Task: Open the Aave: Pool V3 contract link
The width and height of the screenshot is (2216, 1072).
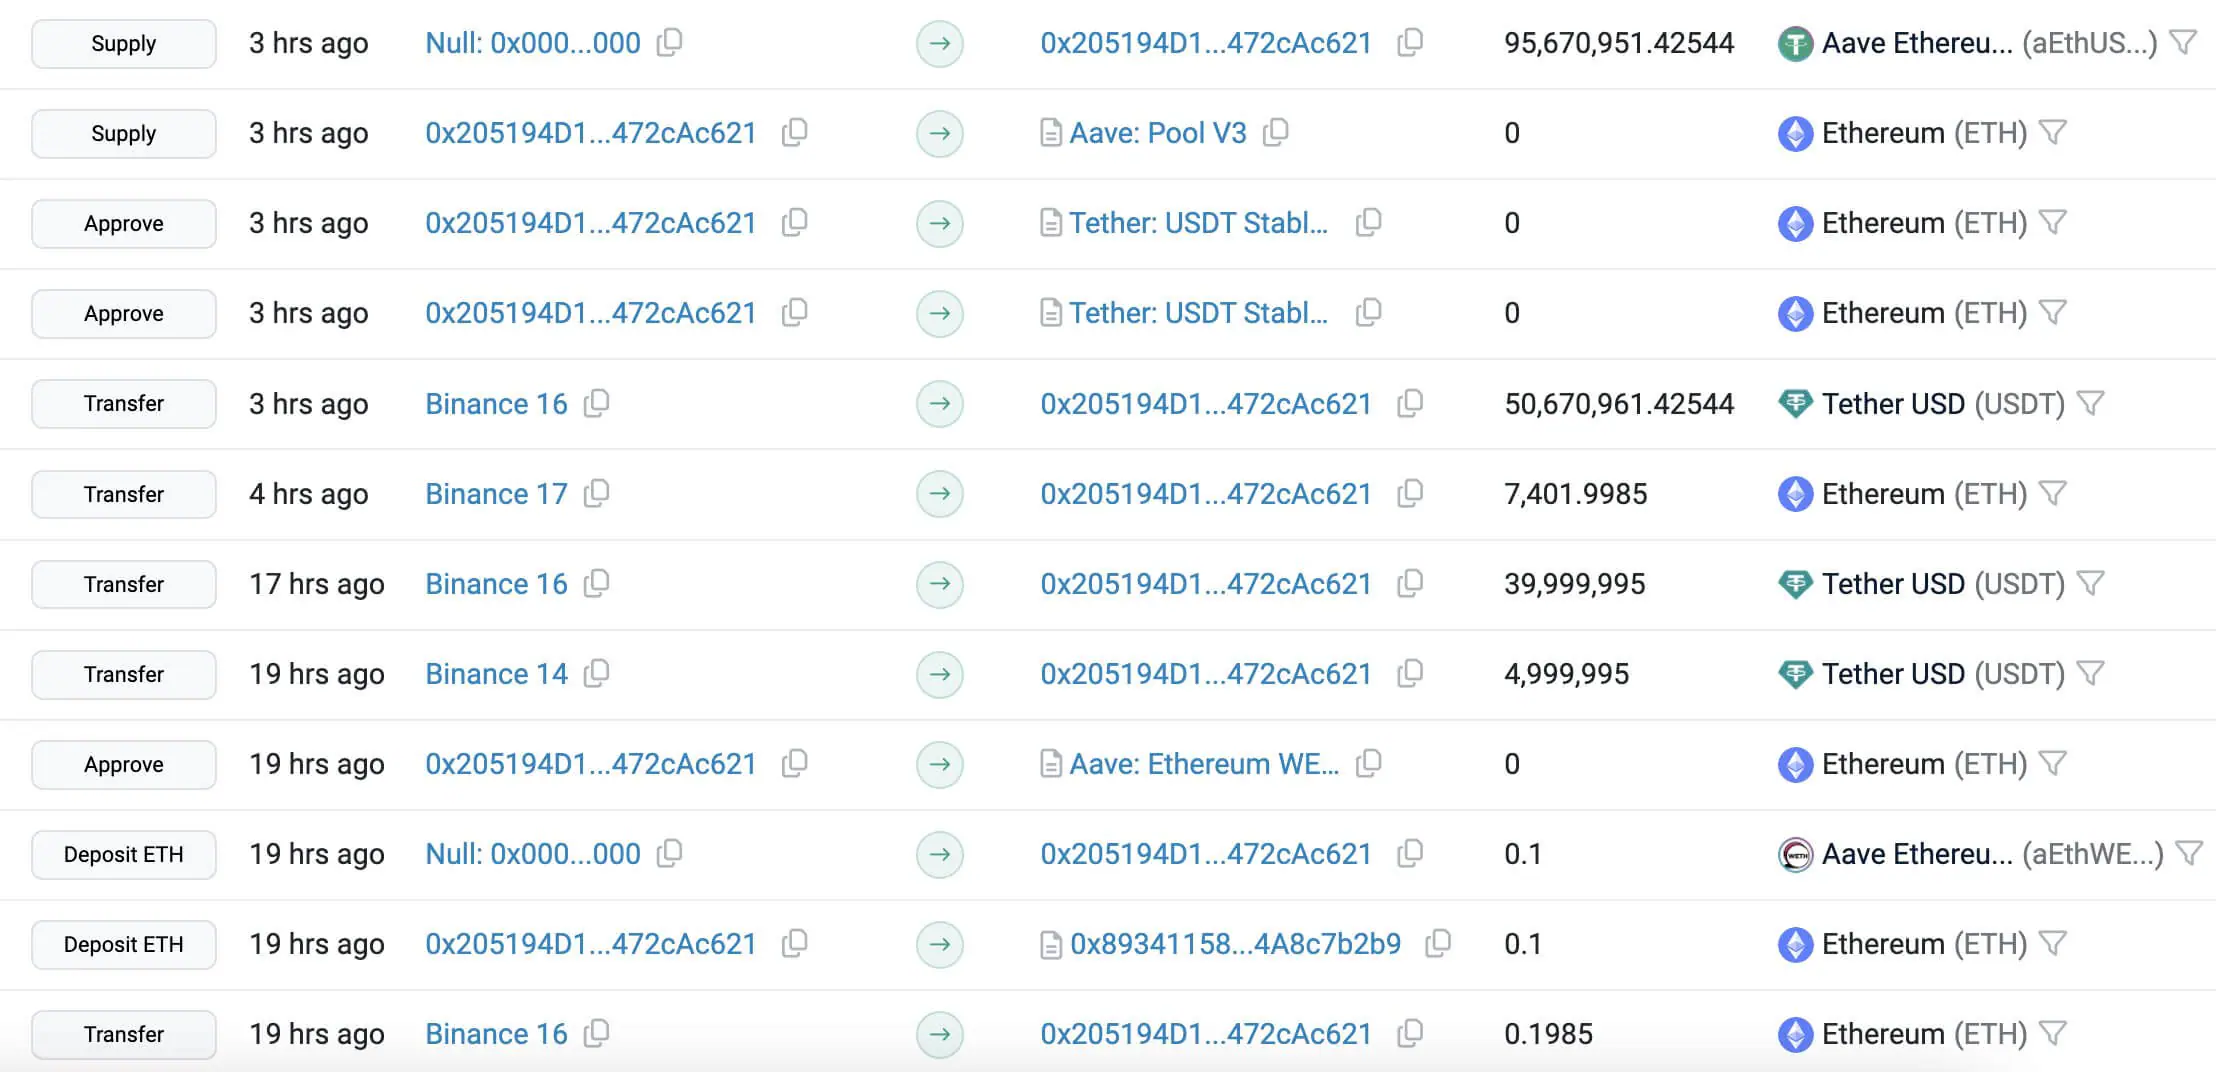Action: pos(1157,133)
